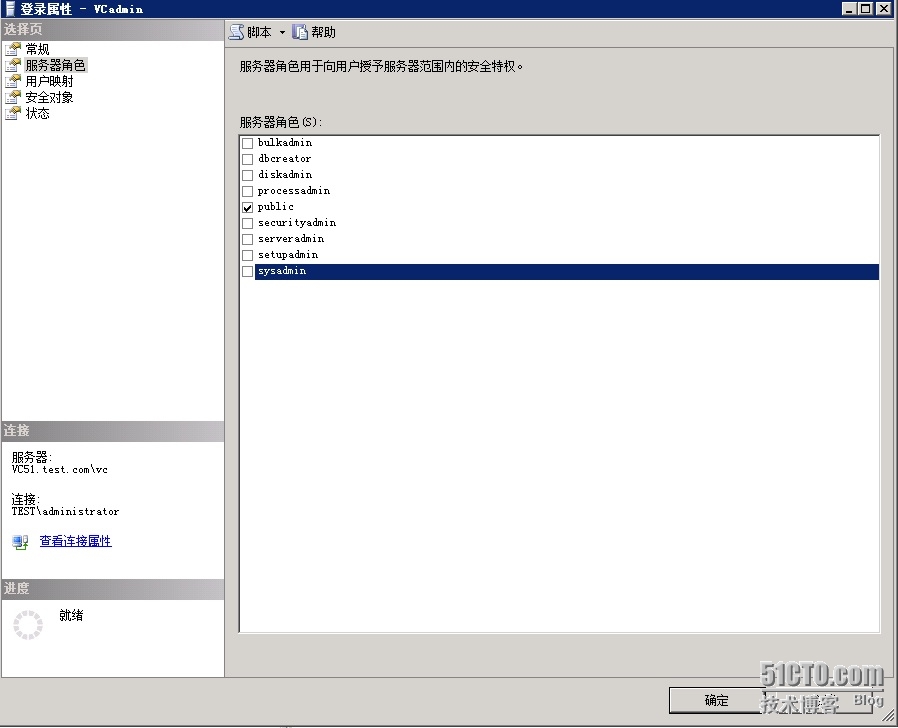Viewport: 898px width, 728px height.
Task: Click the 登录属性 title bar icon
Action: pos(10,9)
